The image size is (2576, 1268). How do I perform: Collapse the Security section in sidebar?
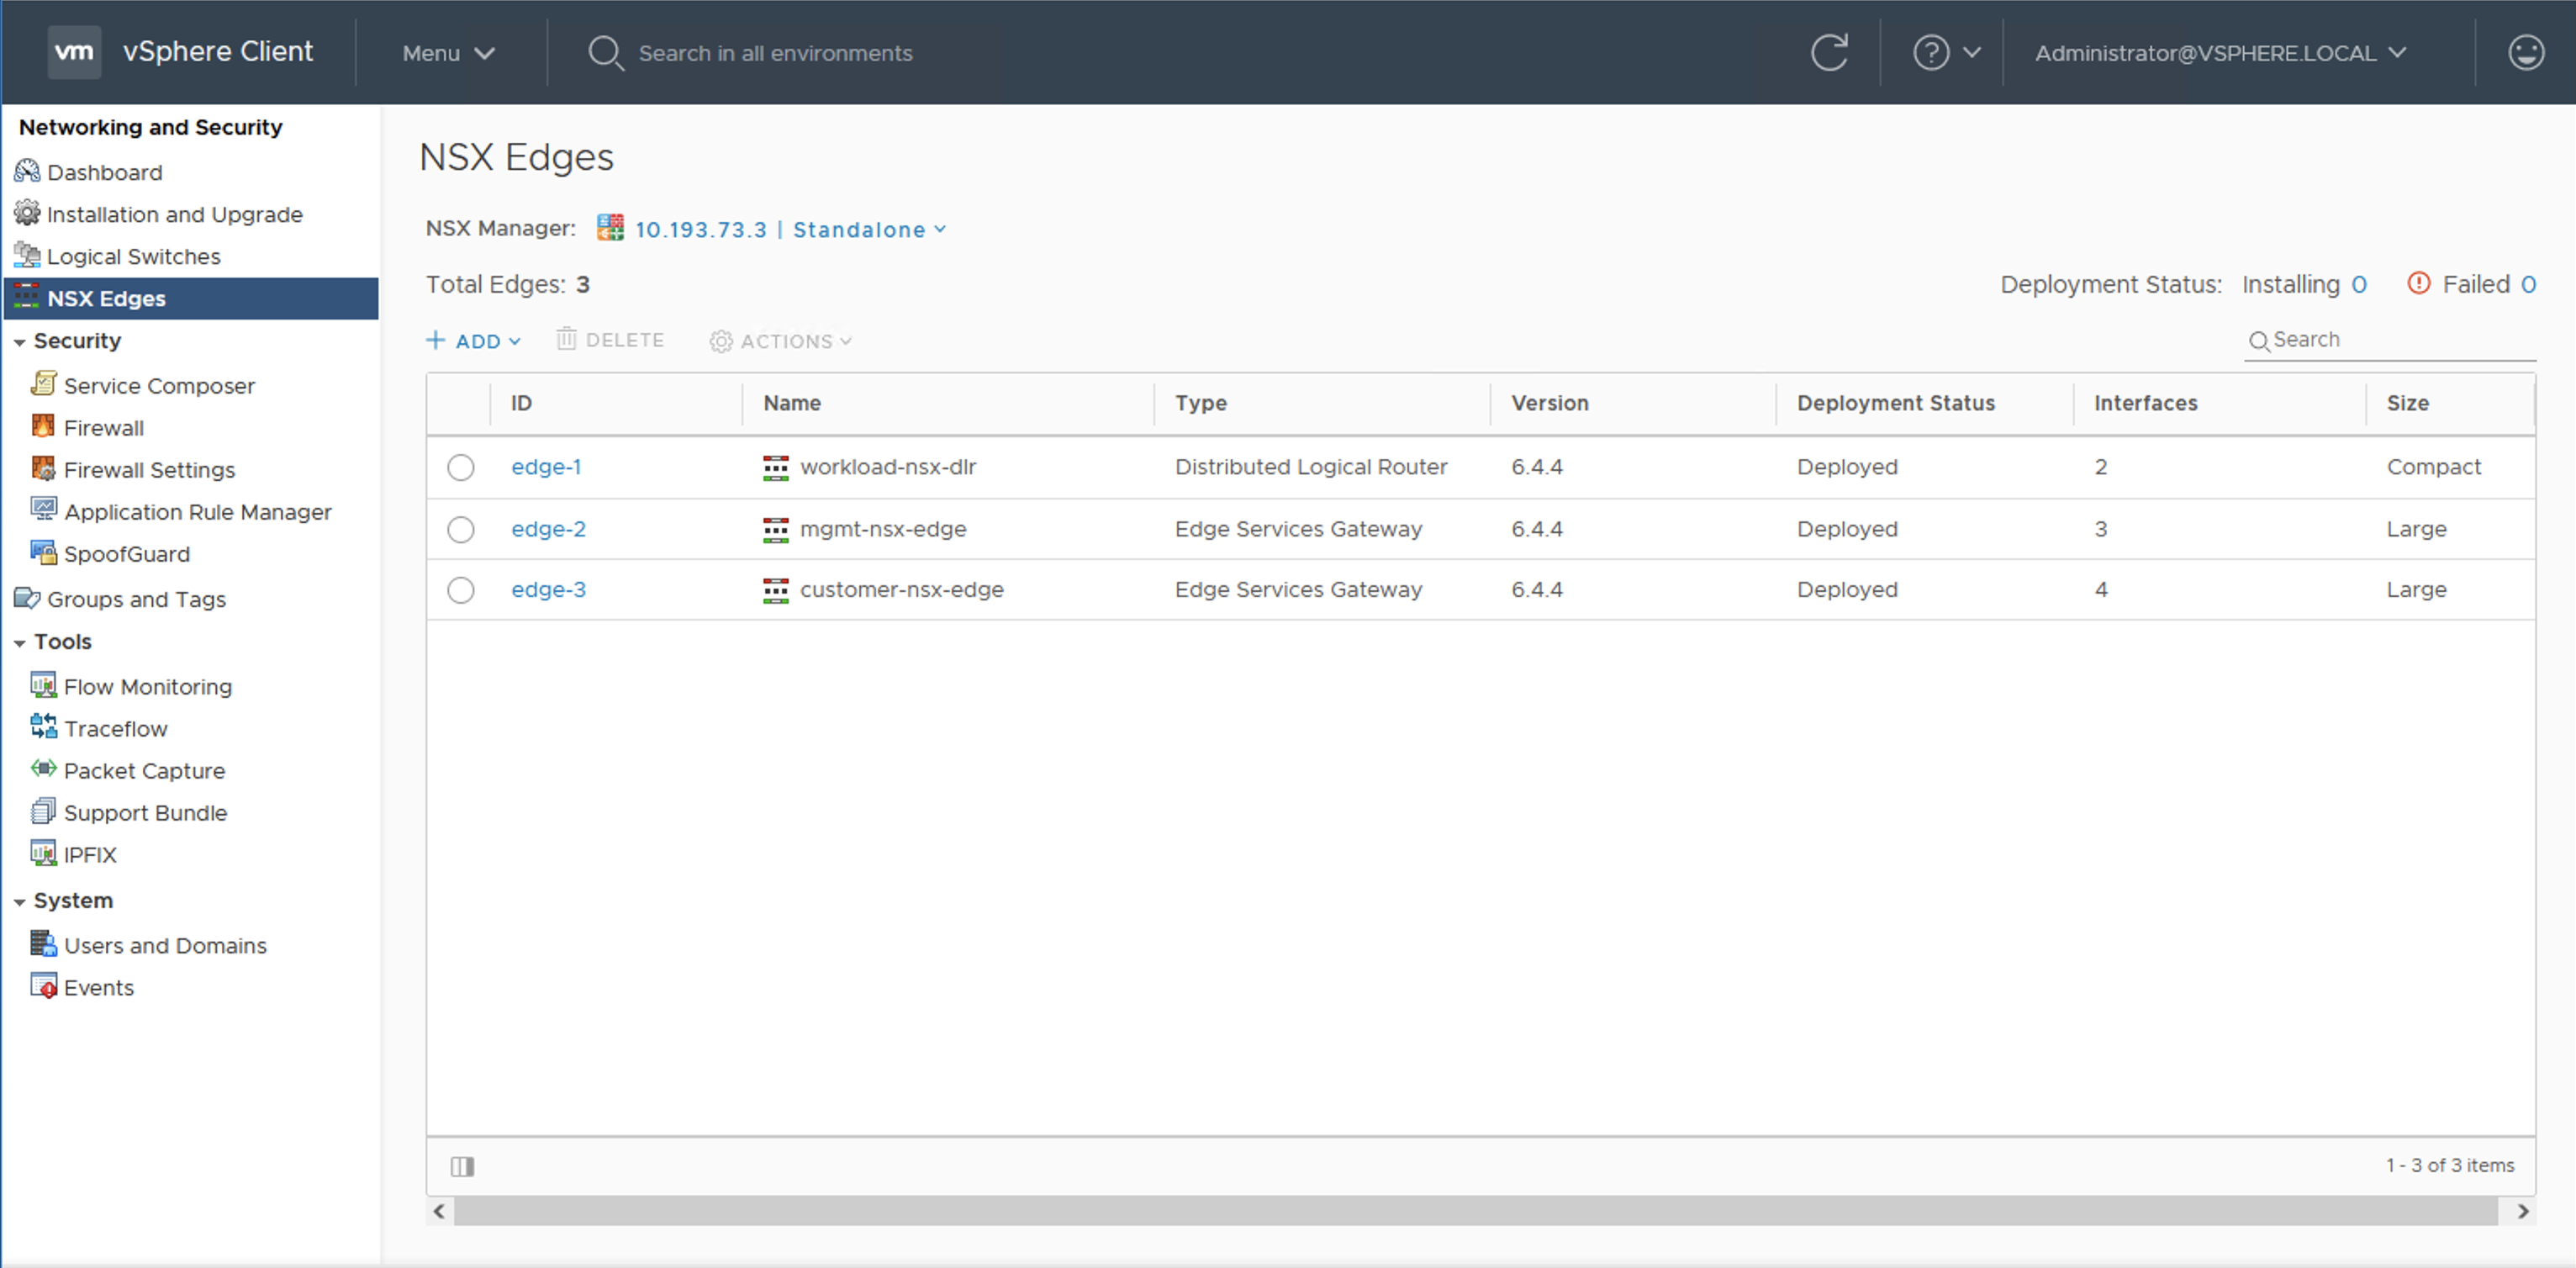[20, 342]
